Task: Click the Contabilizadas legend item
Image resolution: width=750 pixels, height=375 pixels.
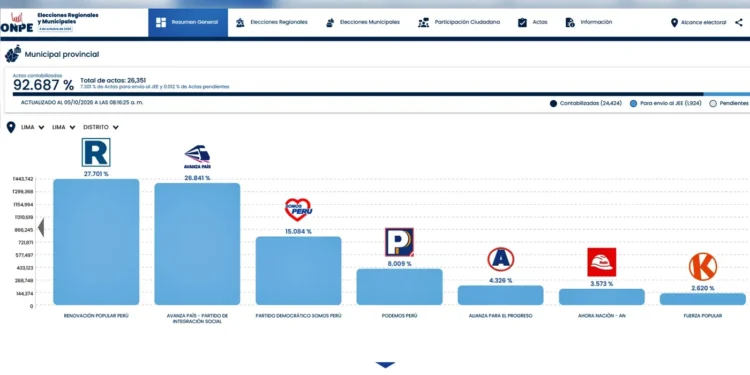Action: [586, 103]
